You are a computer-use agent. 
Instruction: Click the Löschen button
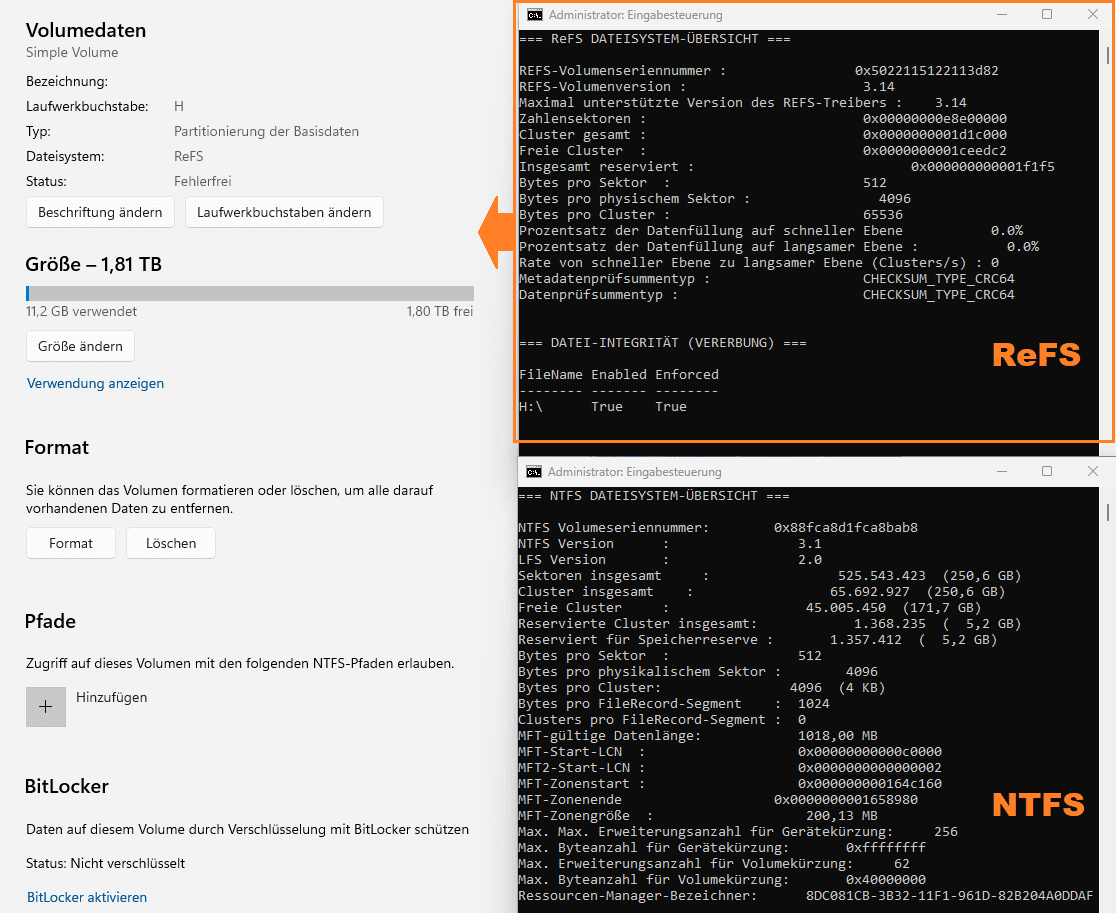[x=171, y=543]
